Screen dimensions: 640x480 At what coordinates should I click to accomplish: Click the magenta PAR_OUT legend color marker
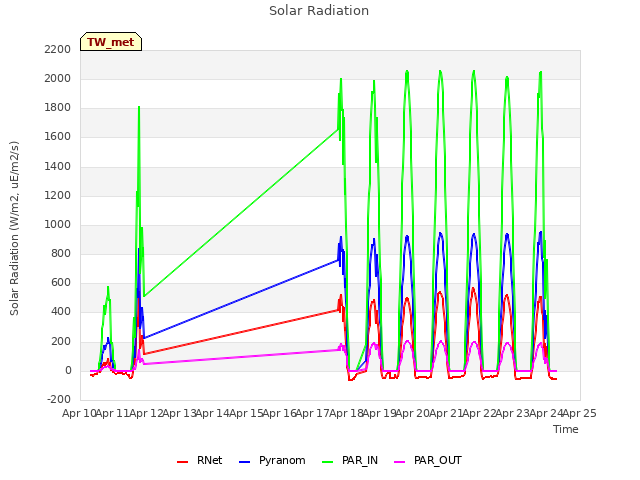[x=400, y=462]
